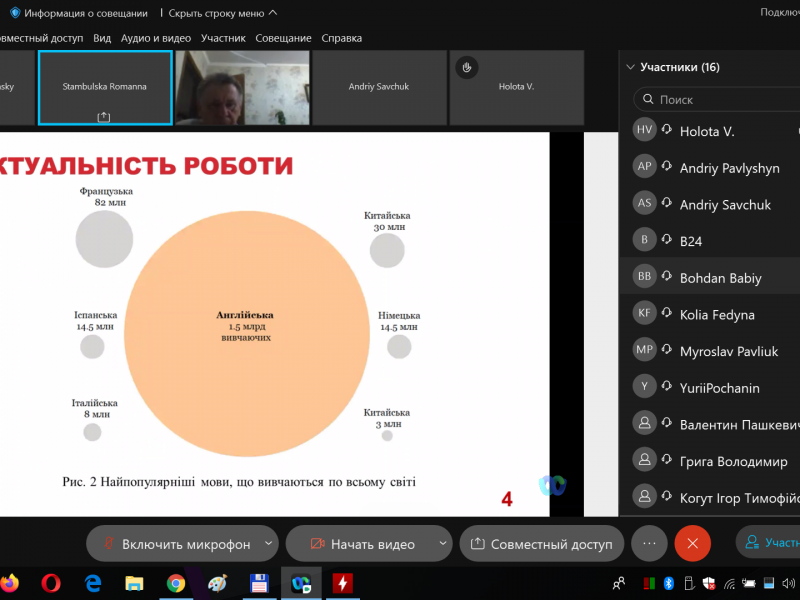Click the participants 'Поиск' search field

(720, 100)
